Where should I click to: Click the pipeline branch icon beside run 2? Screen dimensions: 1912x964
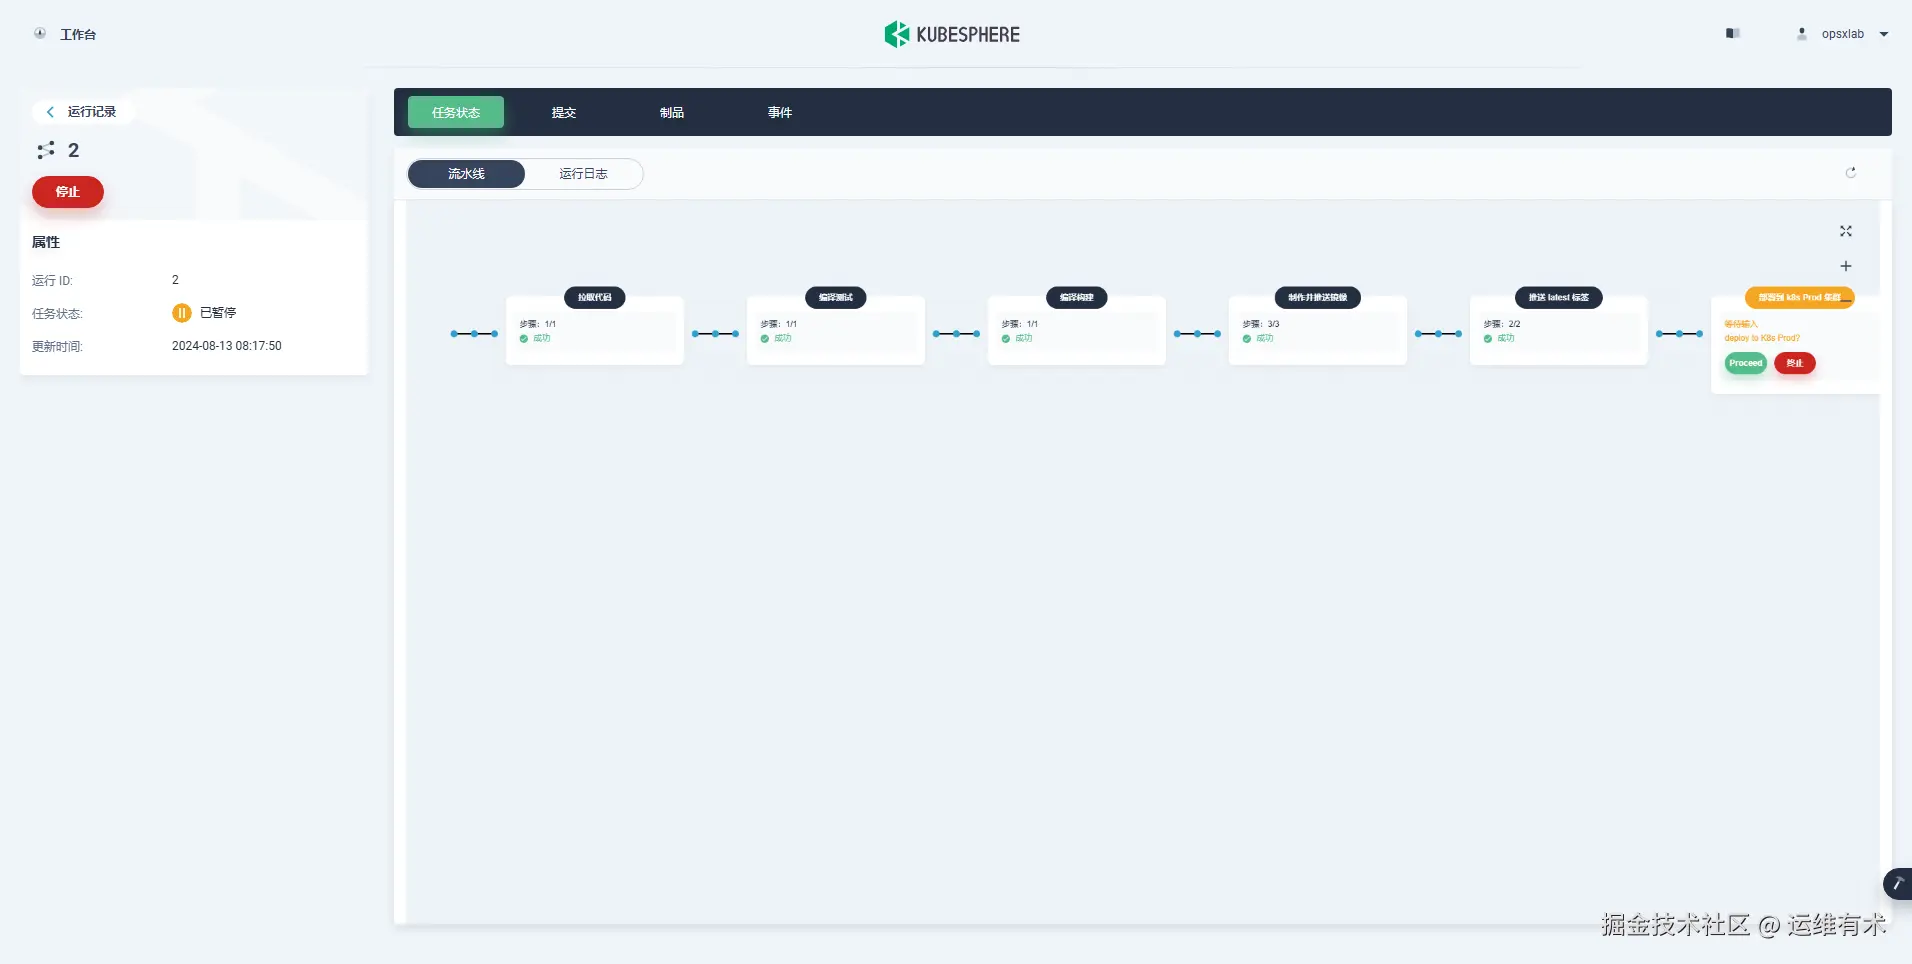(45, 150)
